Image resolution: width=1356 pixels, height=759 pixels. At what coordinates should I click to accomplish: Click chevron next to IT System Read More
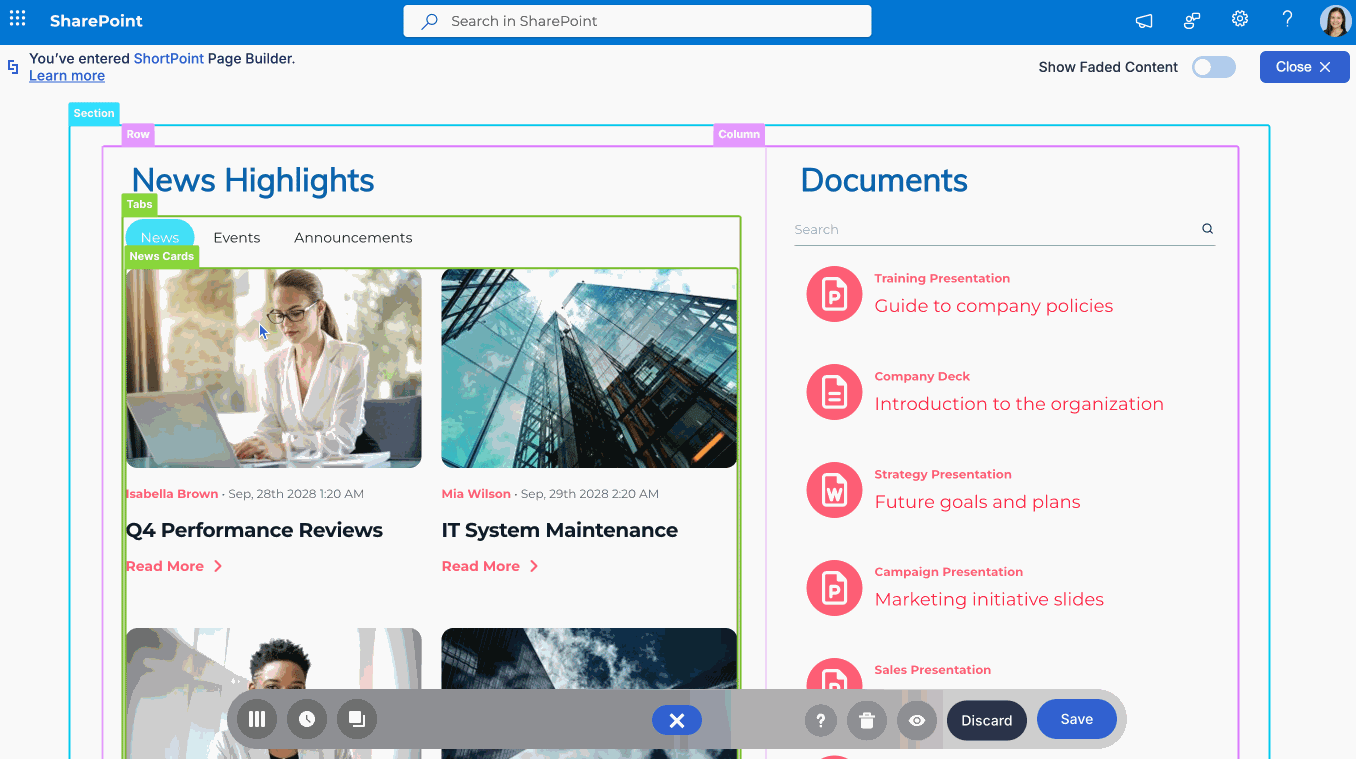point(534,566)
